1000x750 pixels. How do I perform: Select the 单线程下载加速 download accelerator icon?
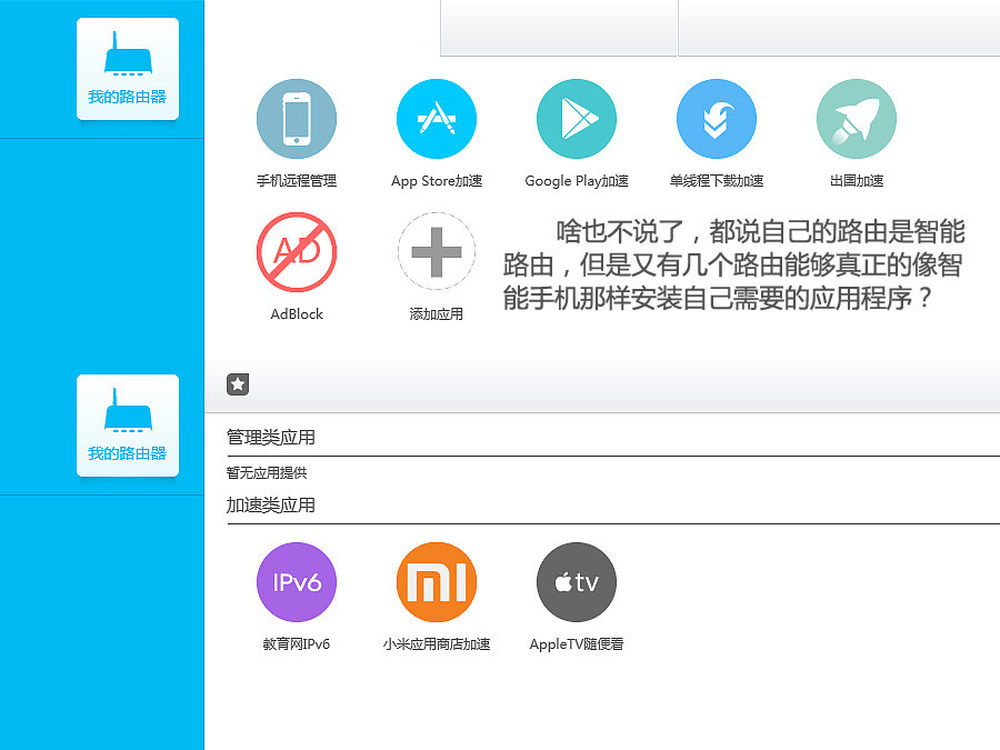pos(716,119)
